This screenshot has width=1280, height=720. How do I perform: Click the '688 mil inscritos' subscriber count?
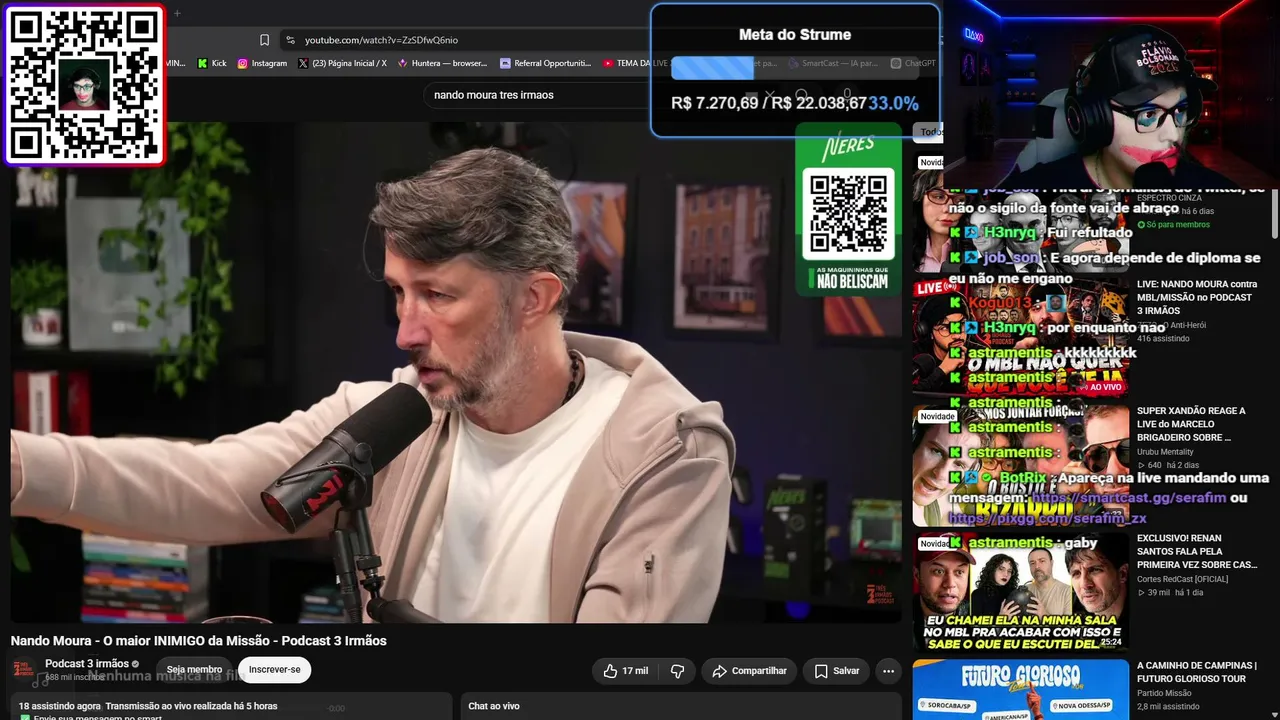[x=75, y=677]
